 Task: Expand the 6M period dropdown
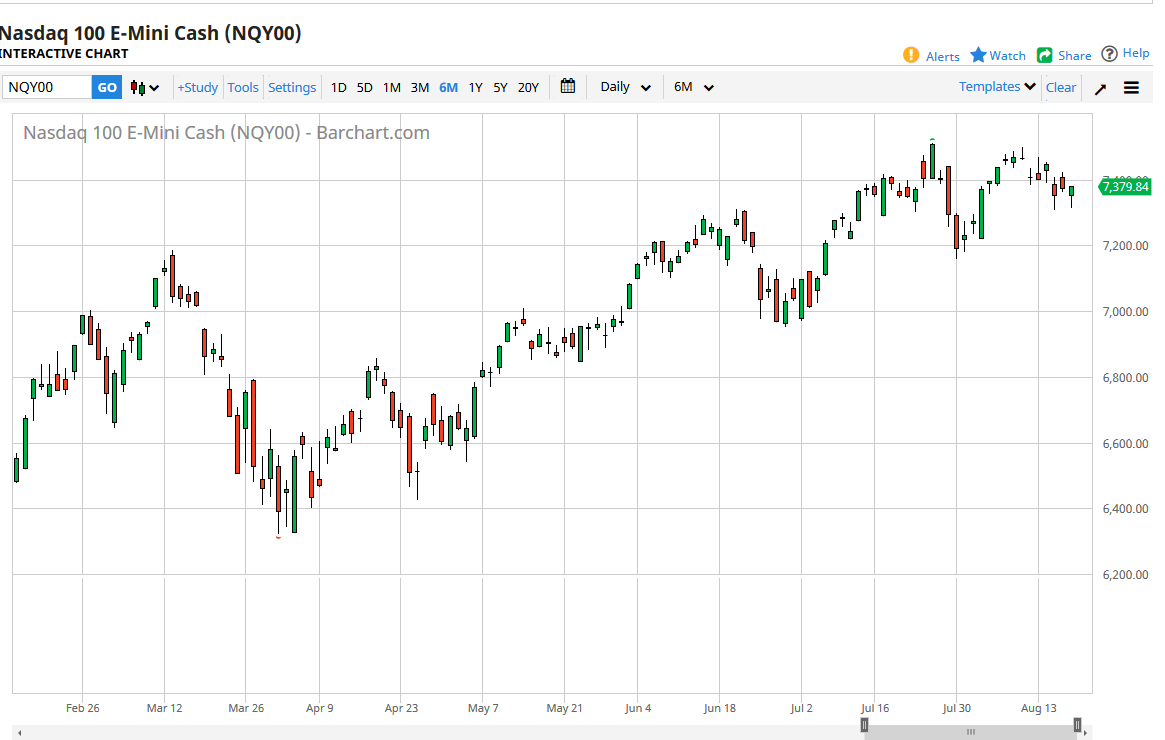[693, 87]
